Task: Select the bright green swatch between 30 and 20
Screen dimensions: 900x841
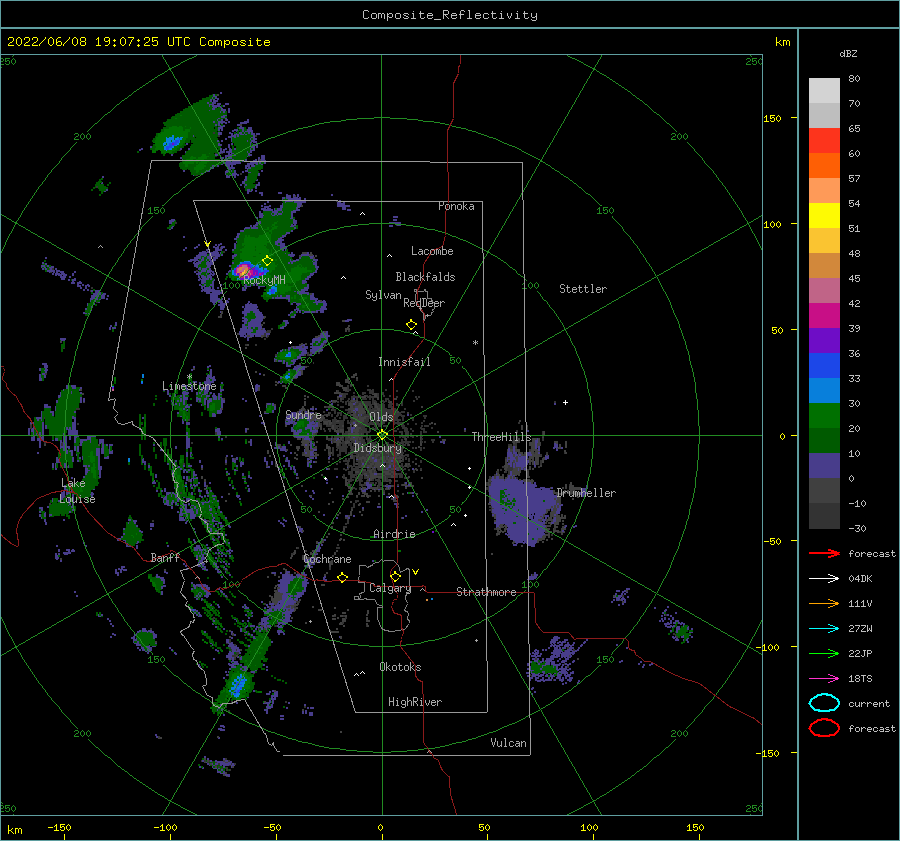Action: tap(824, 415)
